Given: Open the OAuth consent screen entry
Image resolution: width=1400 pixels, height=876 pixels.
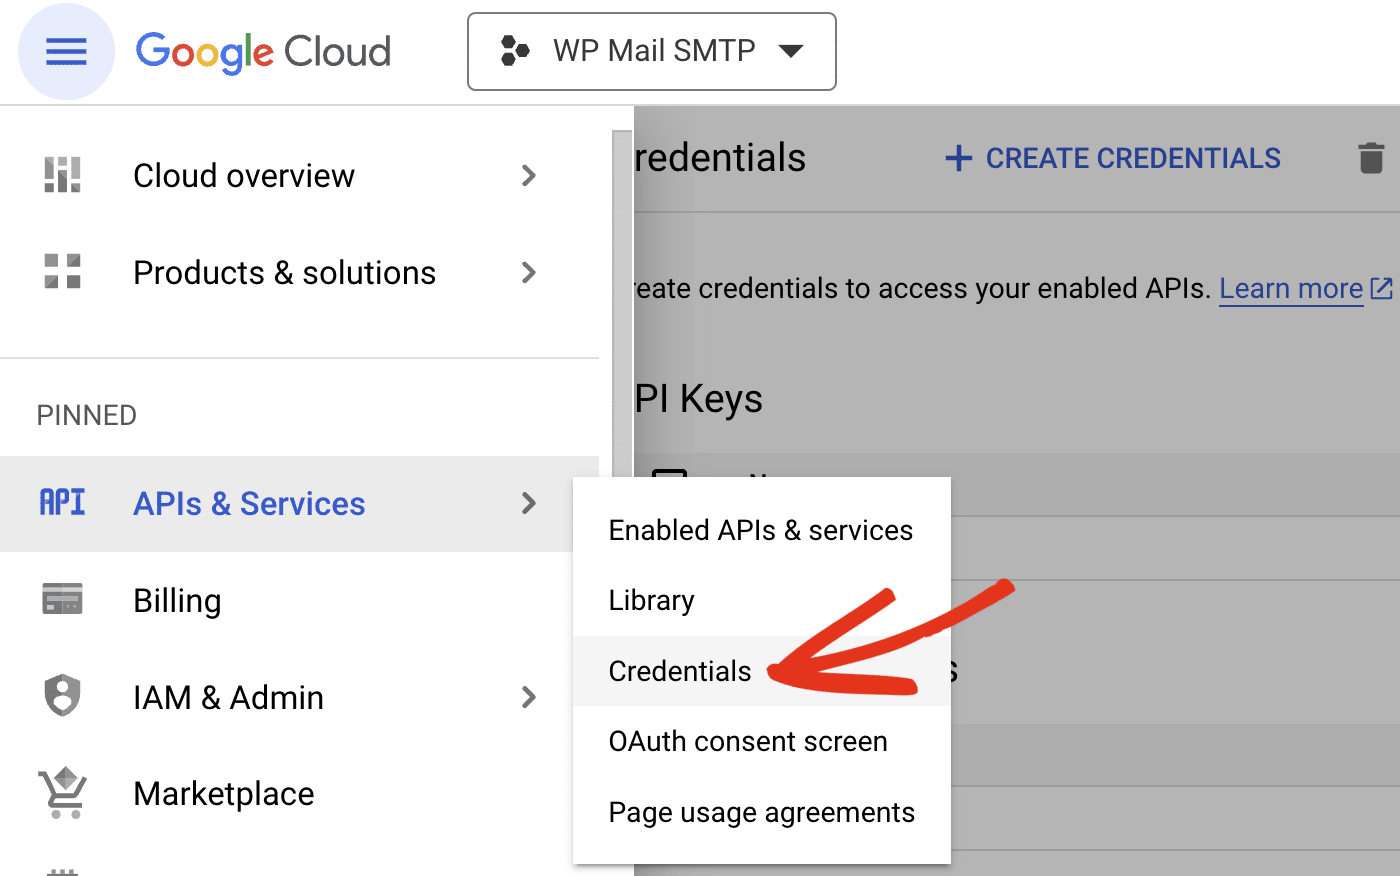Looking at the screenshot, I should pyautogui.click(x=748, y=741).
